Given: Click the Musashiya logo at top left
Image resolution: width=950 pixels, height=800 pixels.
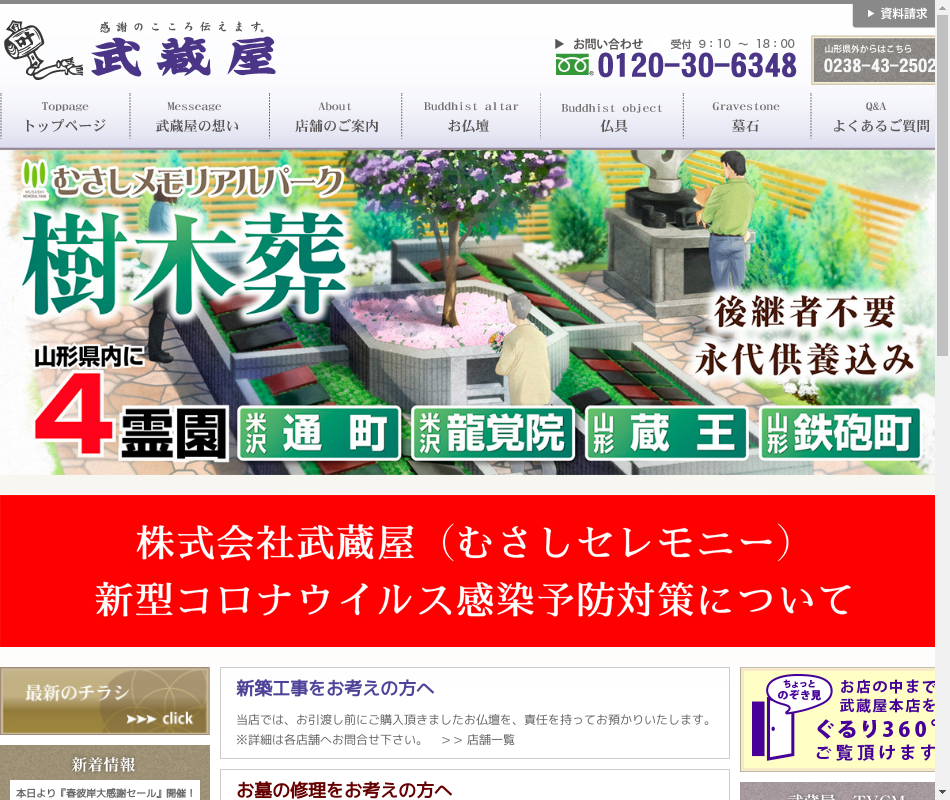Looking at the screenshot, I should (x=140, y=50).
